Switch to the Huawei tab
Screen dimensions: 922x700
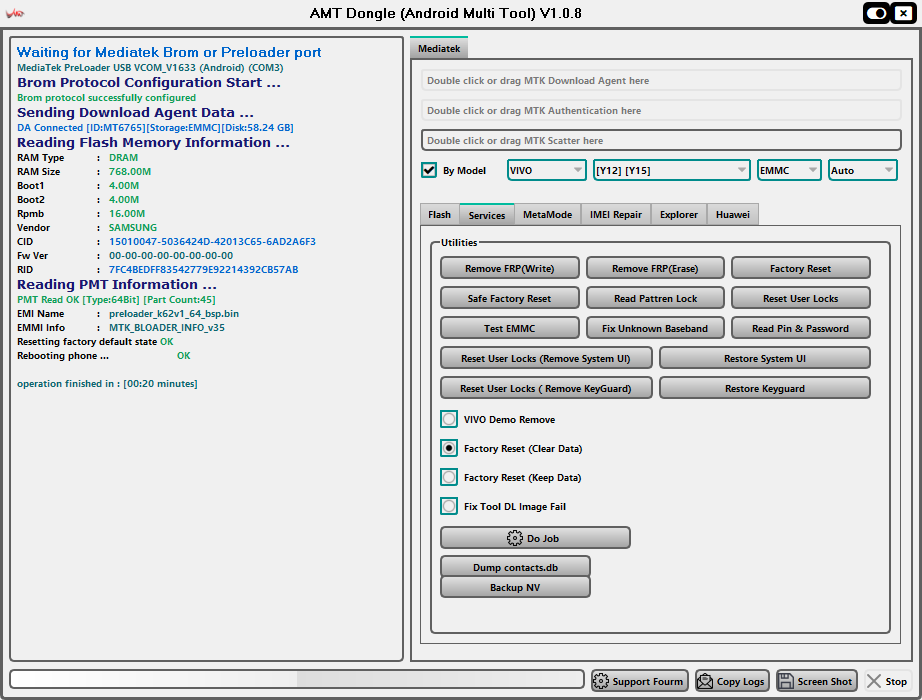tap(733, 215)
